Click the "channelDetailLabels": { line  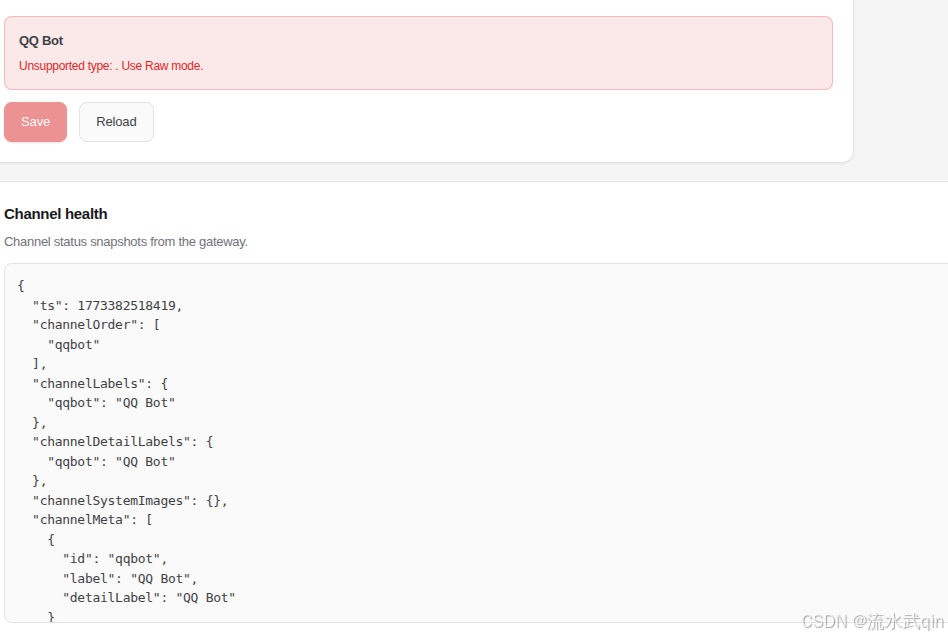[123, 442]
